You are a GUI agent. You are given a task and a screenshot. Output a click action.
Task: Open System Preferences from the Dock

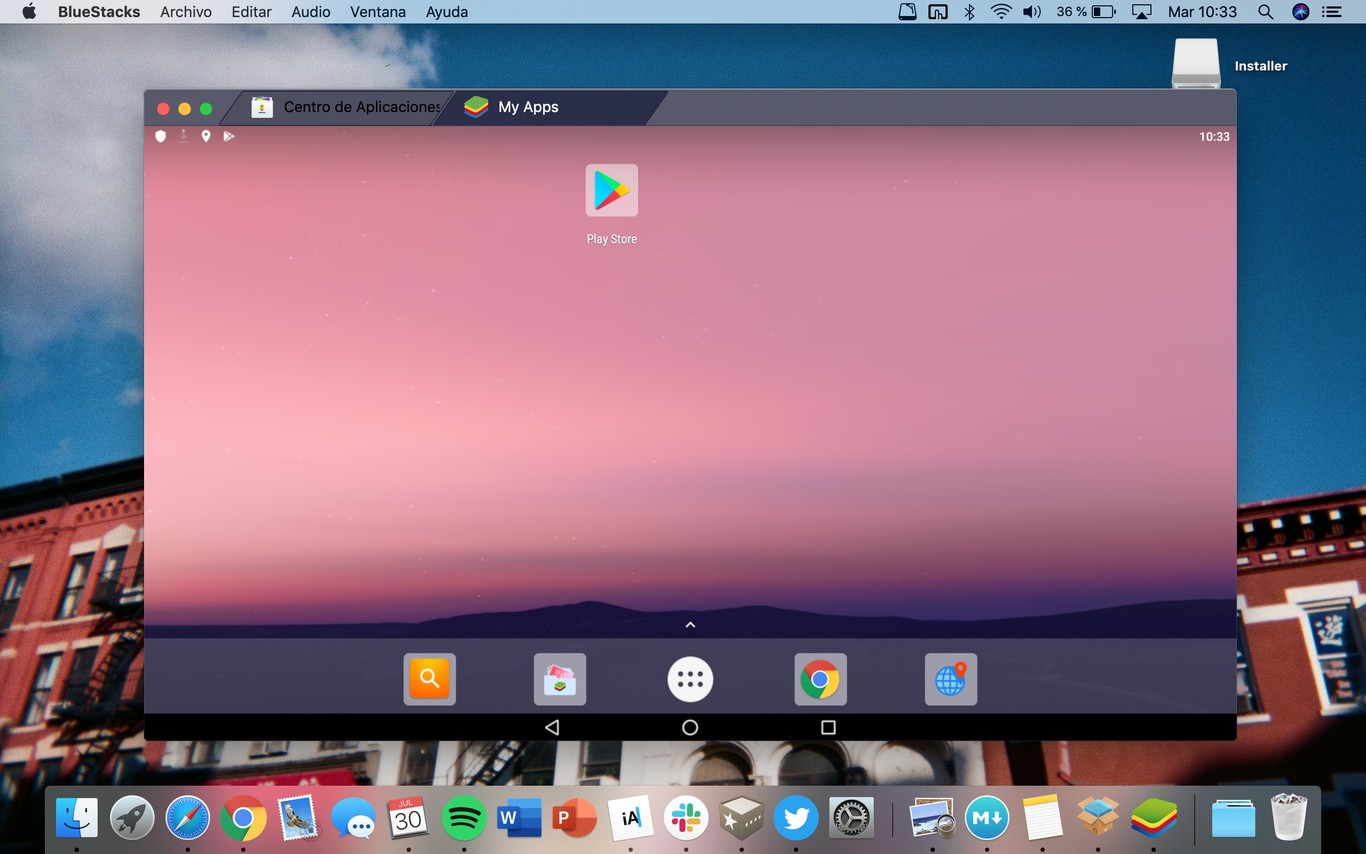[x=851, y=818]
